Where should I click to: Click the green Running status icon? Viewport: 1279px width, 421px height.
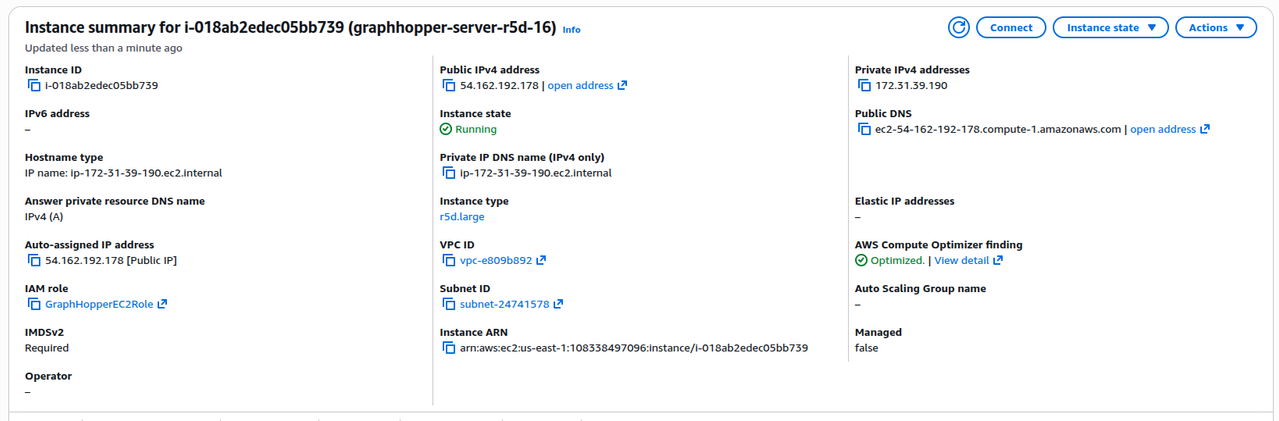(446, 129)
